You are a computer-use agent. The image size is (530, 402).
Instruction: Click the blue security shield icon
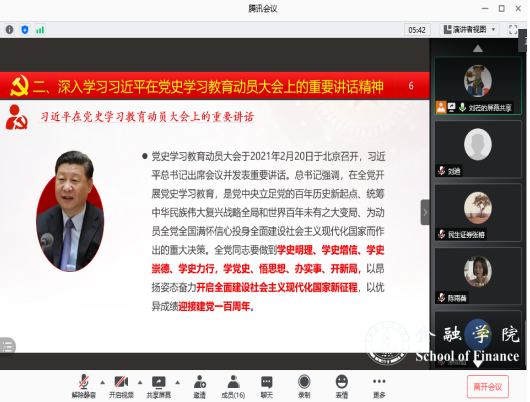[x=25, y=30]
